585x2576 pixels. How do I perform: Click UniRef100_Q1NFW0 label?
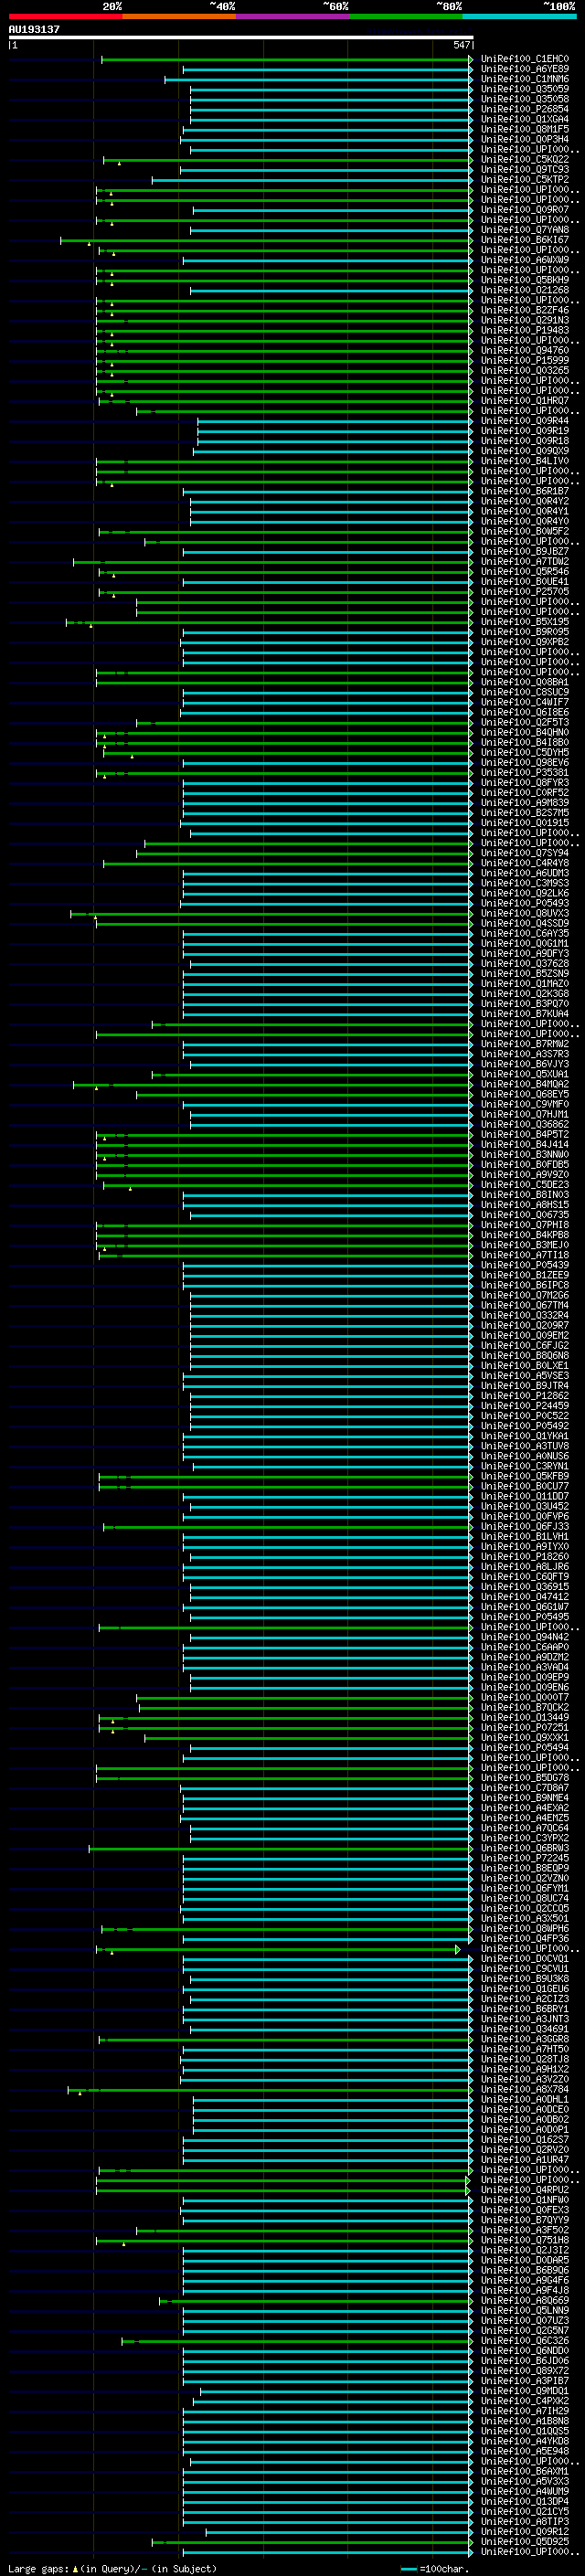point(525,2199)
